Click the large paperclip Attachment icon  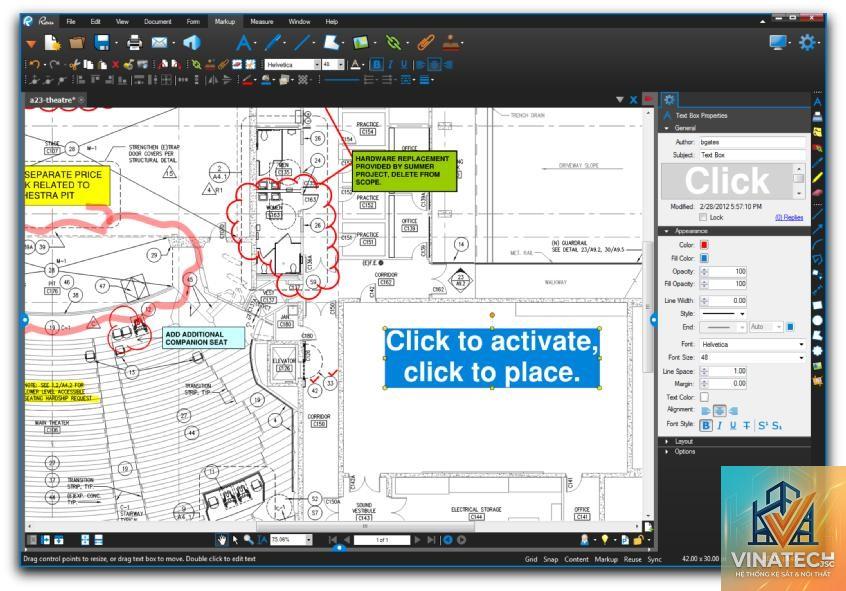pos(426,43)
